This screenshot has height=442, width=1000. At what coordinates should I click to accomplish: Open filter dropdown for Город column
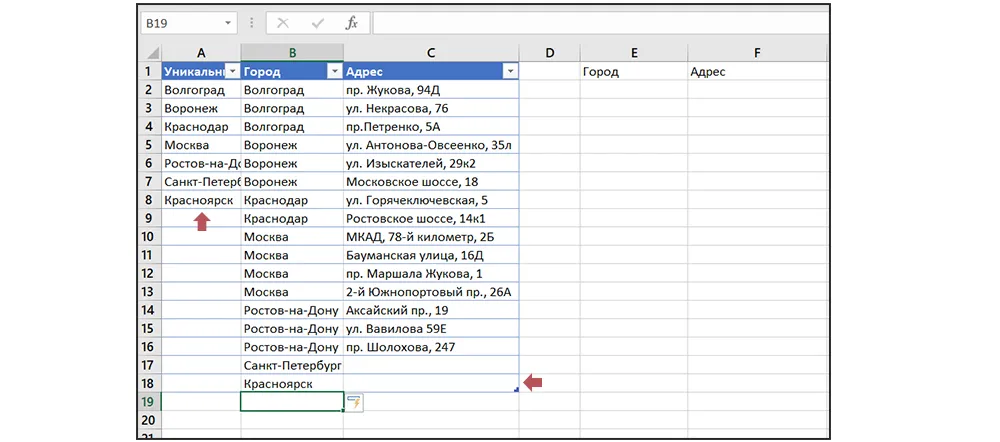click(333, 72)
